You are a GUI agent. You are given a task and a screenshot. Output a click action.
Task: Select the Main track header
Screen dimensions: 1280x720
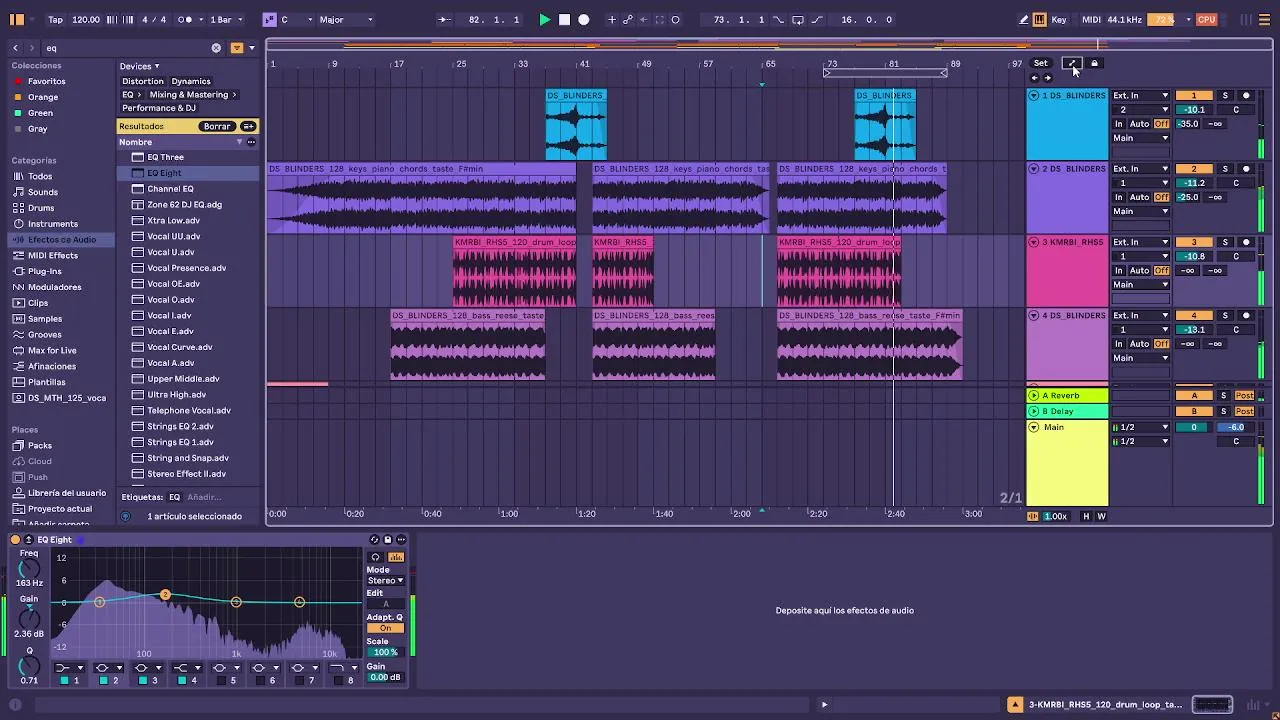click(x=1067, y=462)
